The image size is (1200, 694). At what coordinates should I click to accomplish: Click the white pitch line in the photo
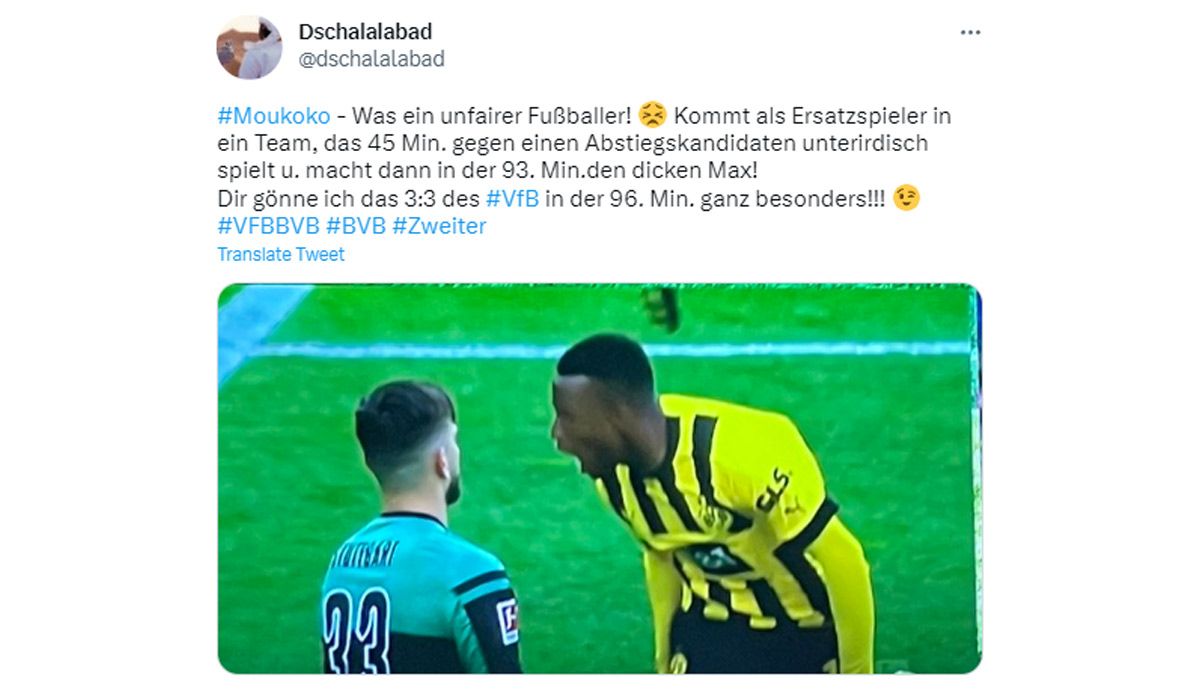point(610,349)
